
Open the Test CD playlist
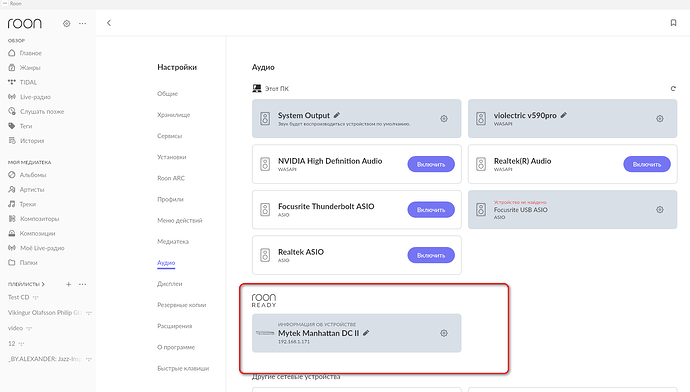[x=18, y=297]
